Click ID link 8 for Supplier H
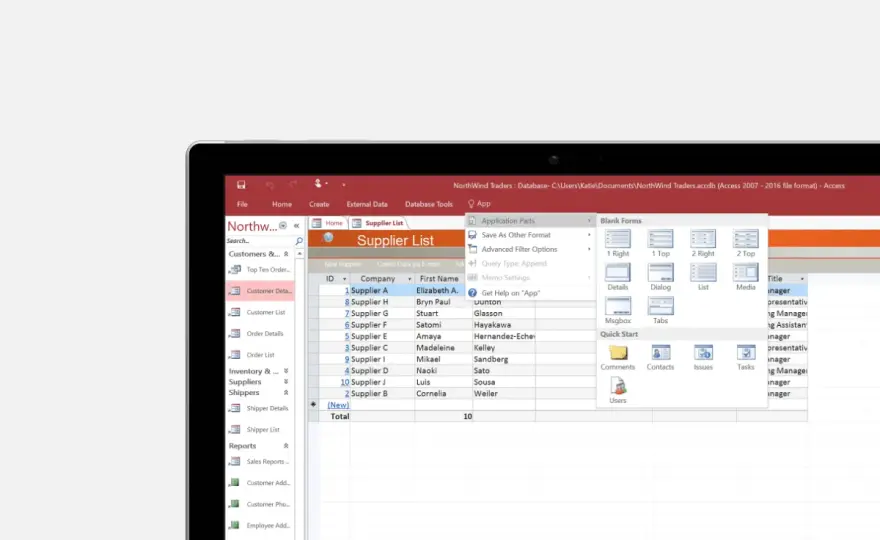Image resolution: width=880 pixels, height=540 pixels. 347,302
